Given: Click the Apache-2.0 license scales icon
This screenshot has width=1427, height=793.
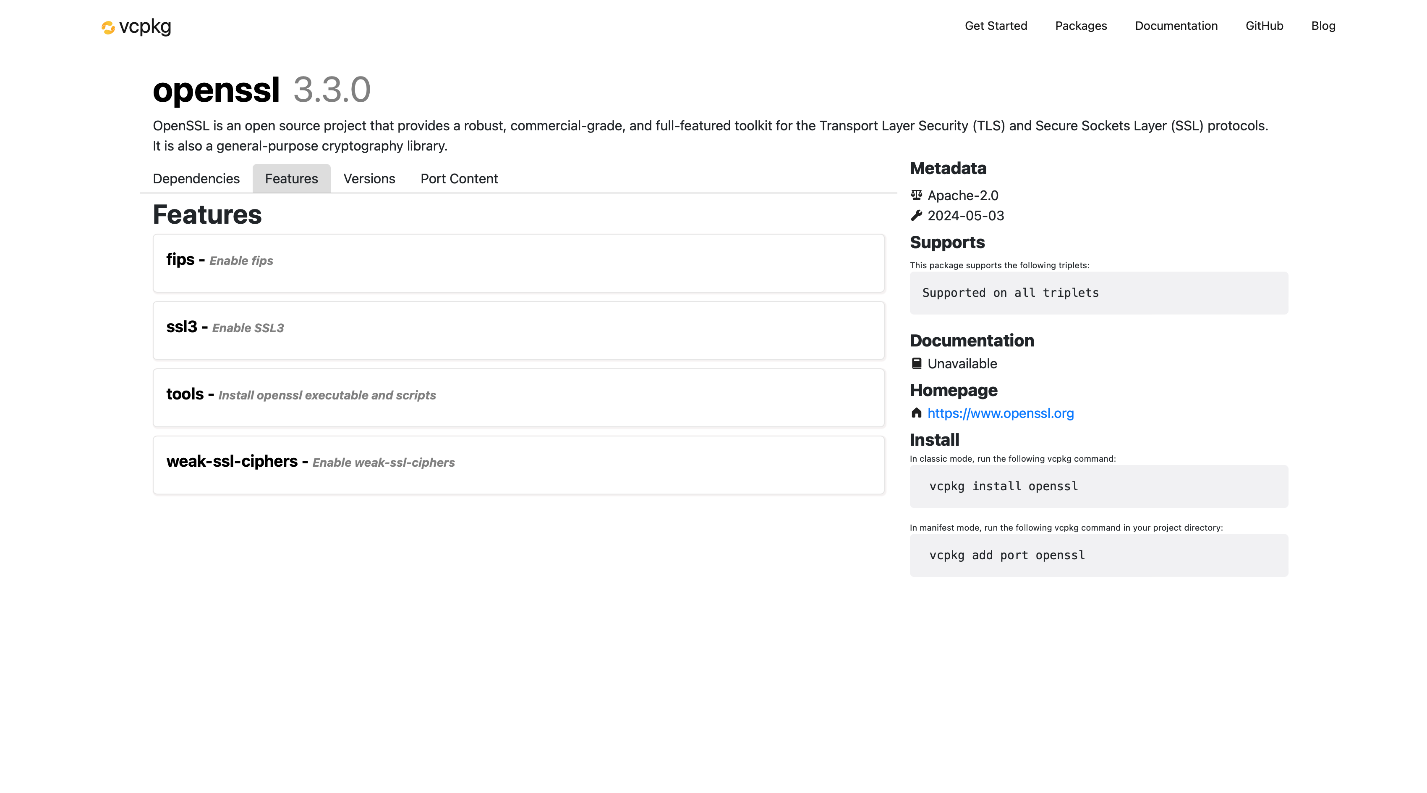Looking at the screenshot, I should [x=916, y=195].
